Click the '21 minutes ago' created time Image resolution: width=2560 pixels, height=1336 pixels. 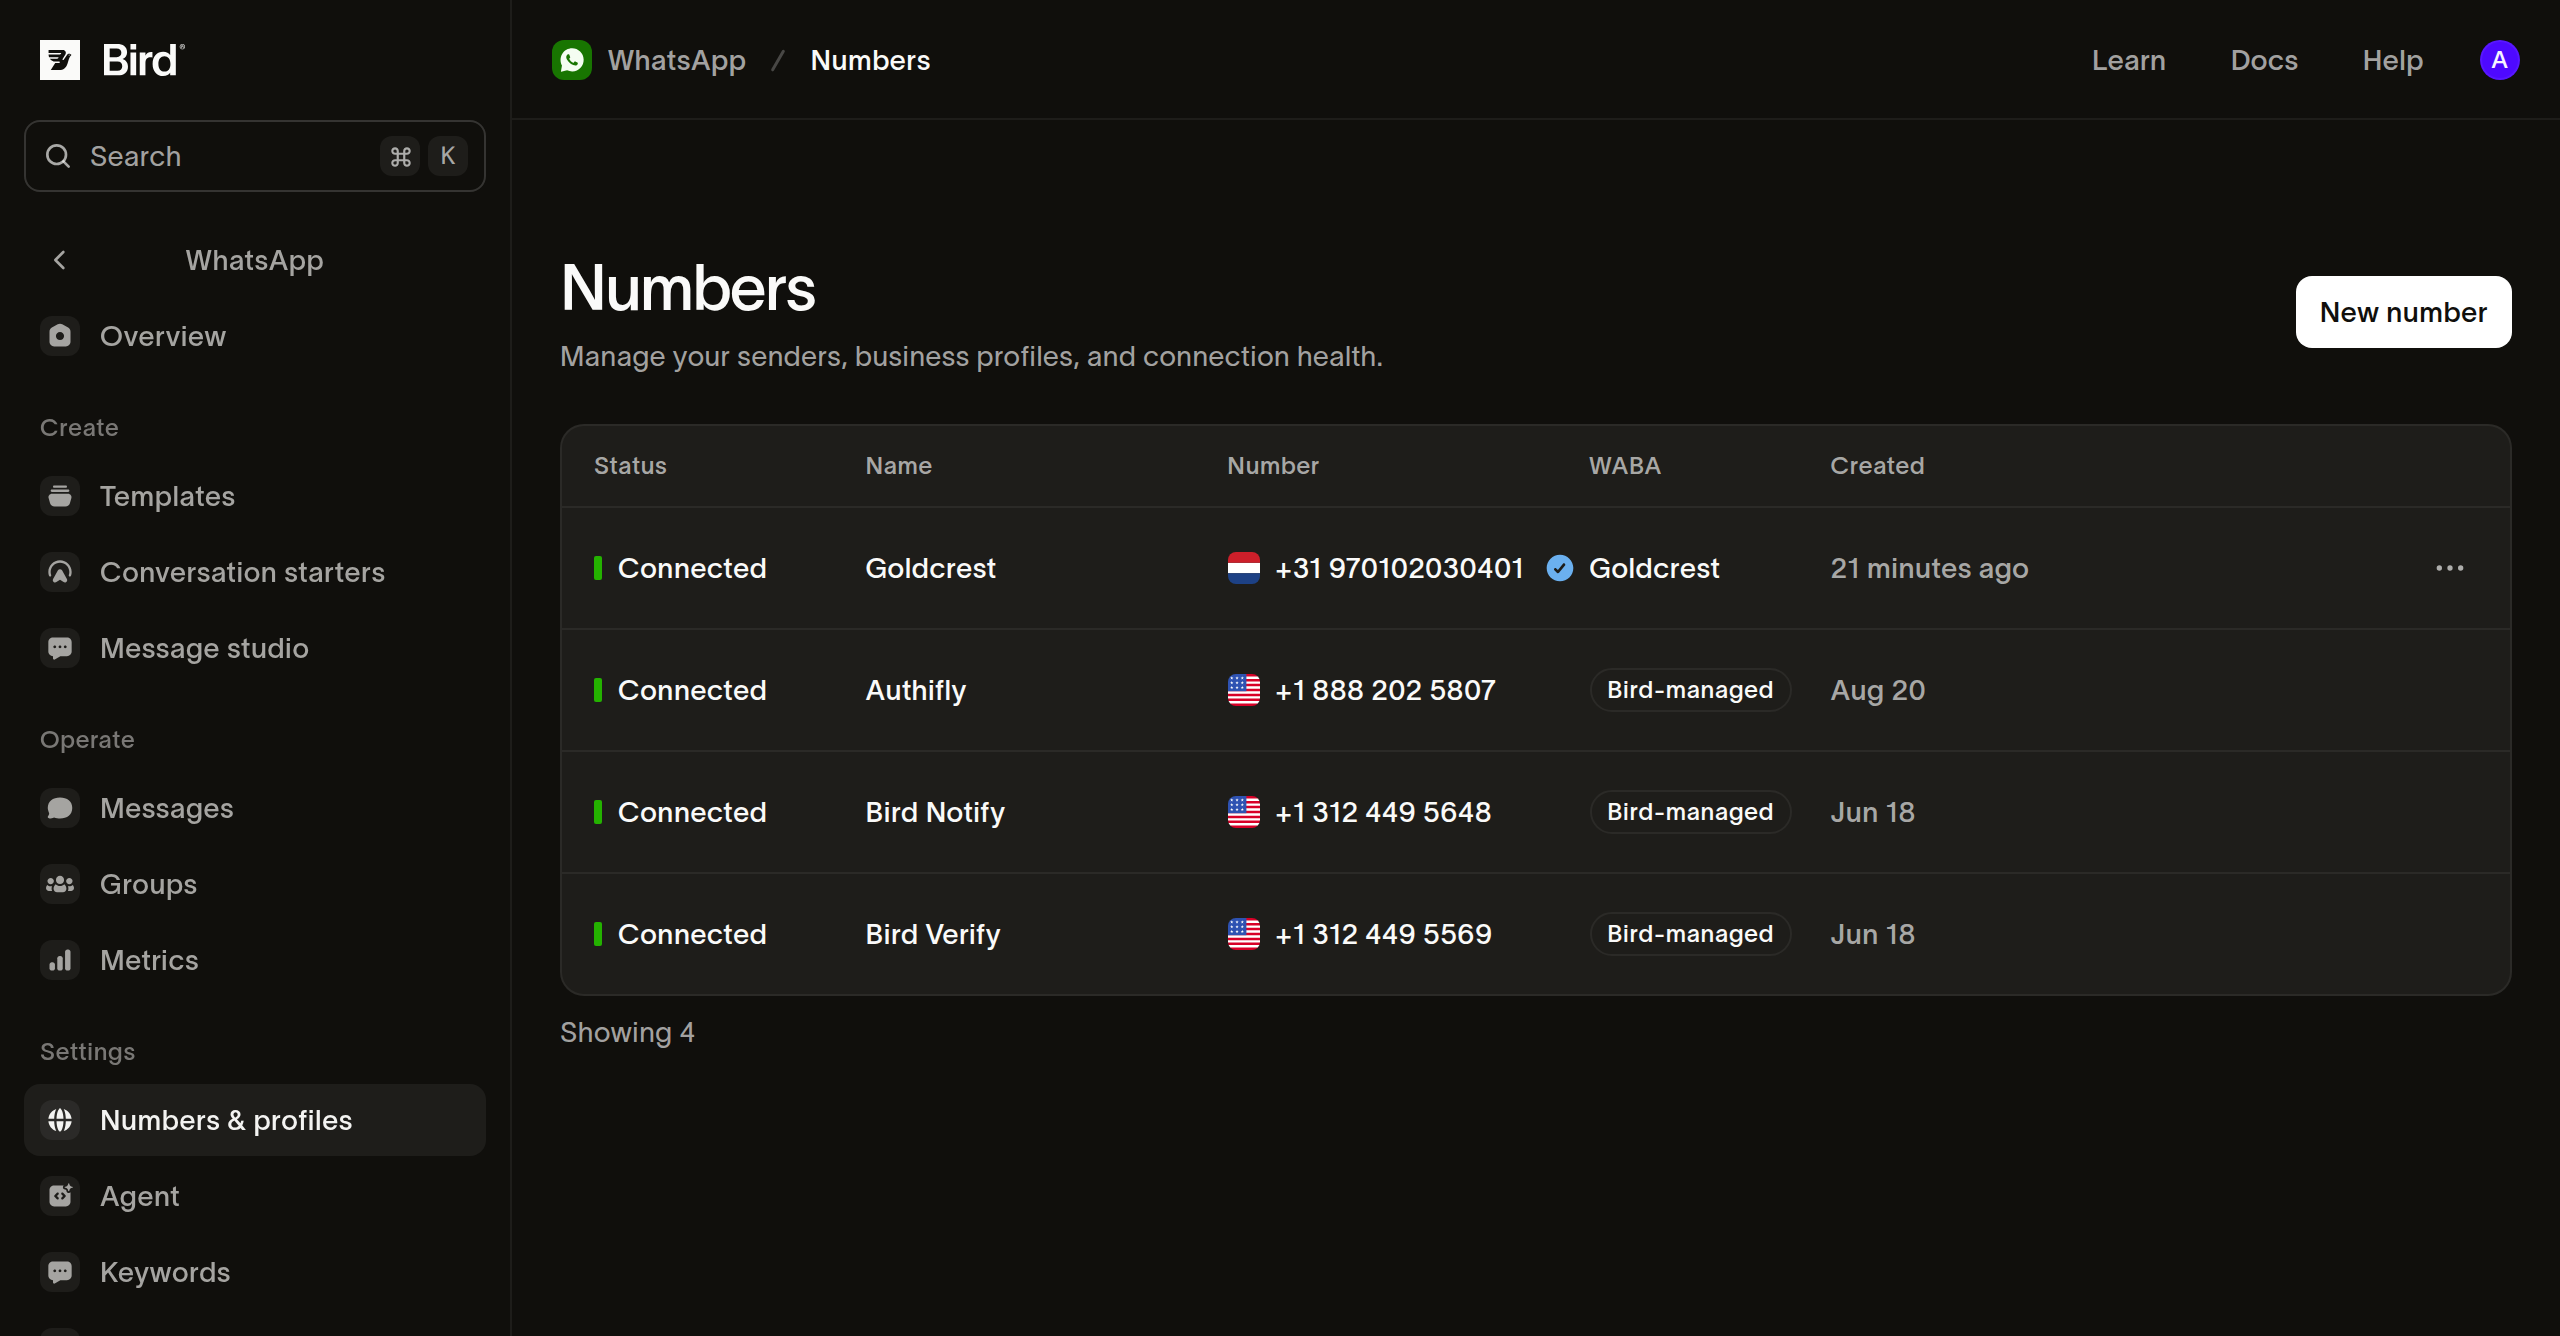[x=1929, y=568]
